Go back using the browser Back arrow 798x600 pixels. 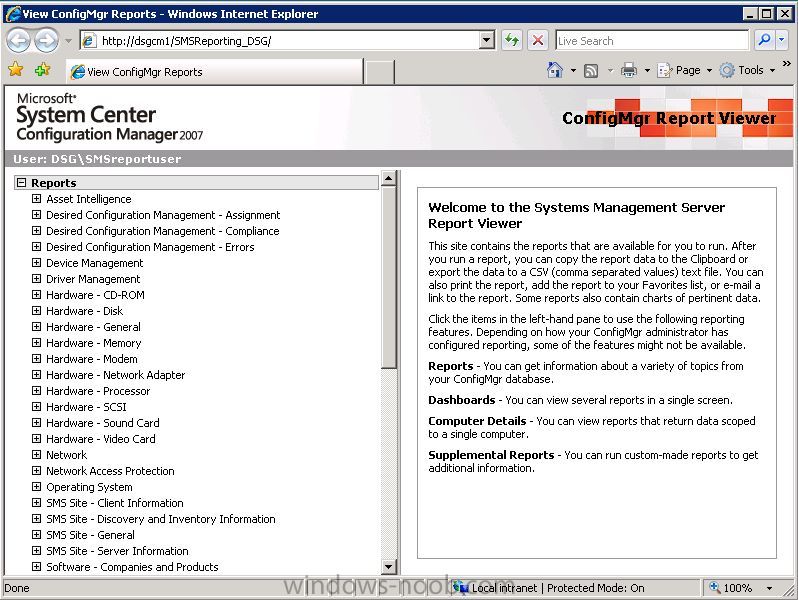18,41
